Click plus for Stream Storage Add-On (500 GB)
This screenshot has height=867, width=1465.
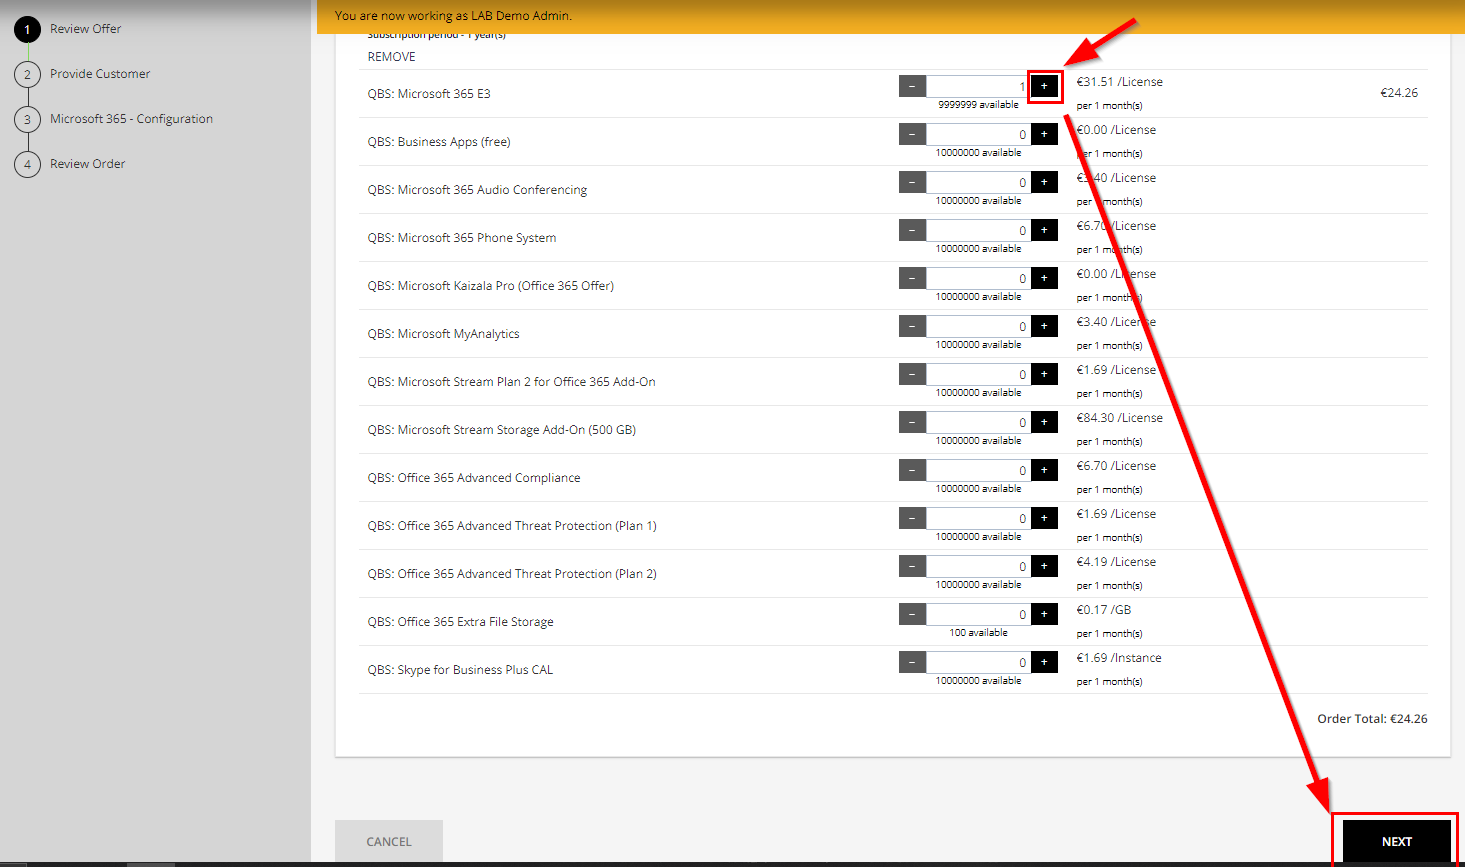pyautogui.click(x=1044, y=422)
